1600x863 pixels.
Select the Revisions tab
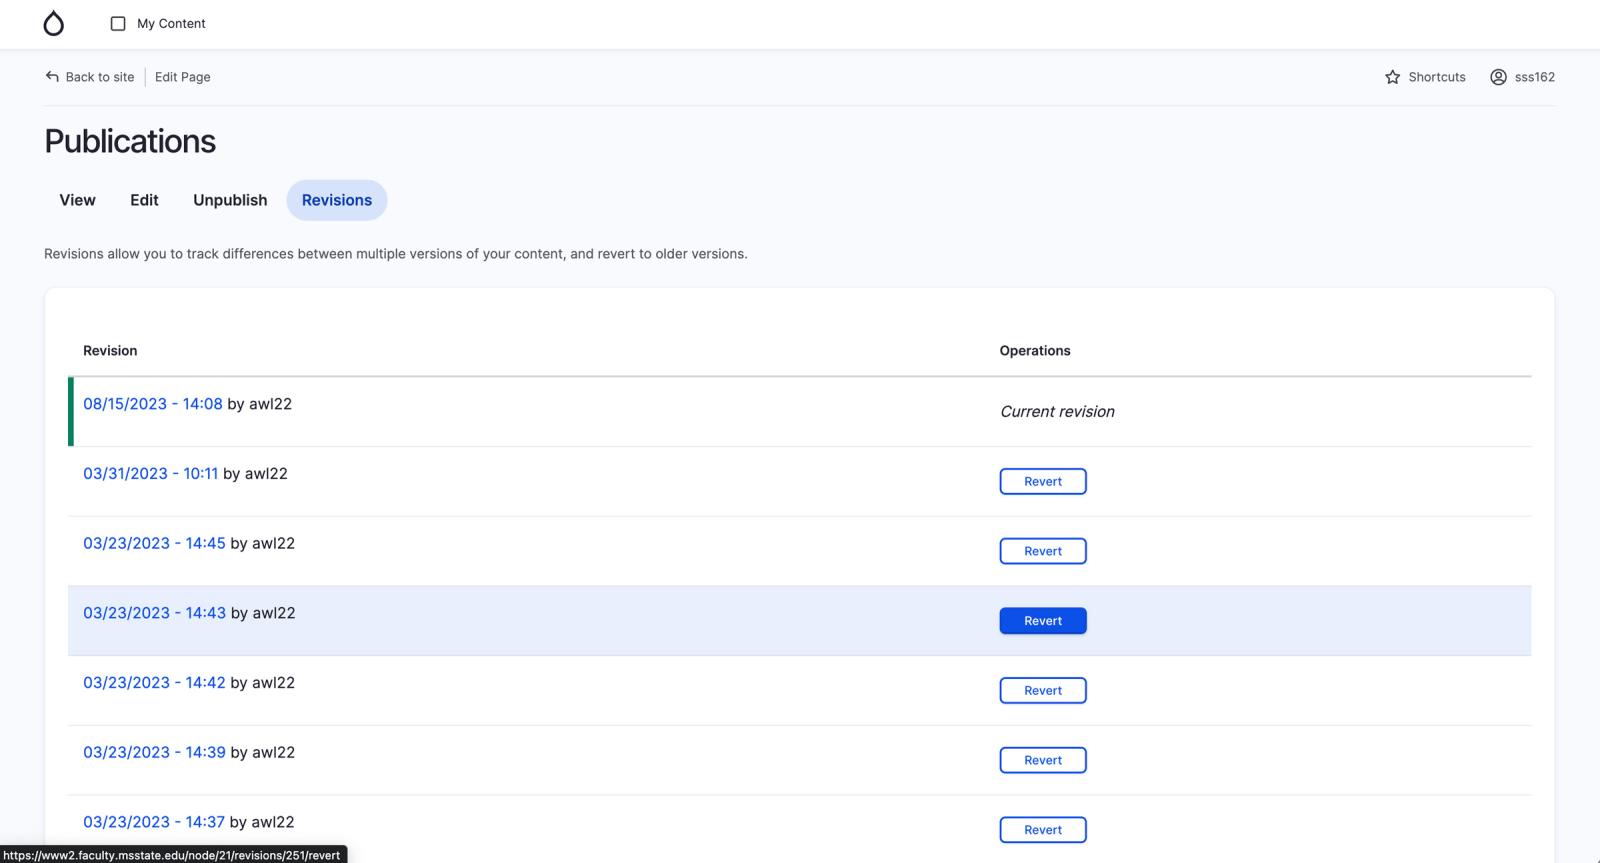click(337, 200)
